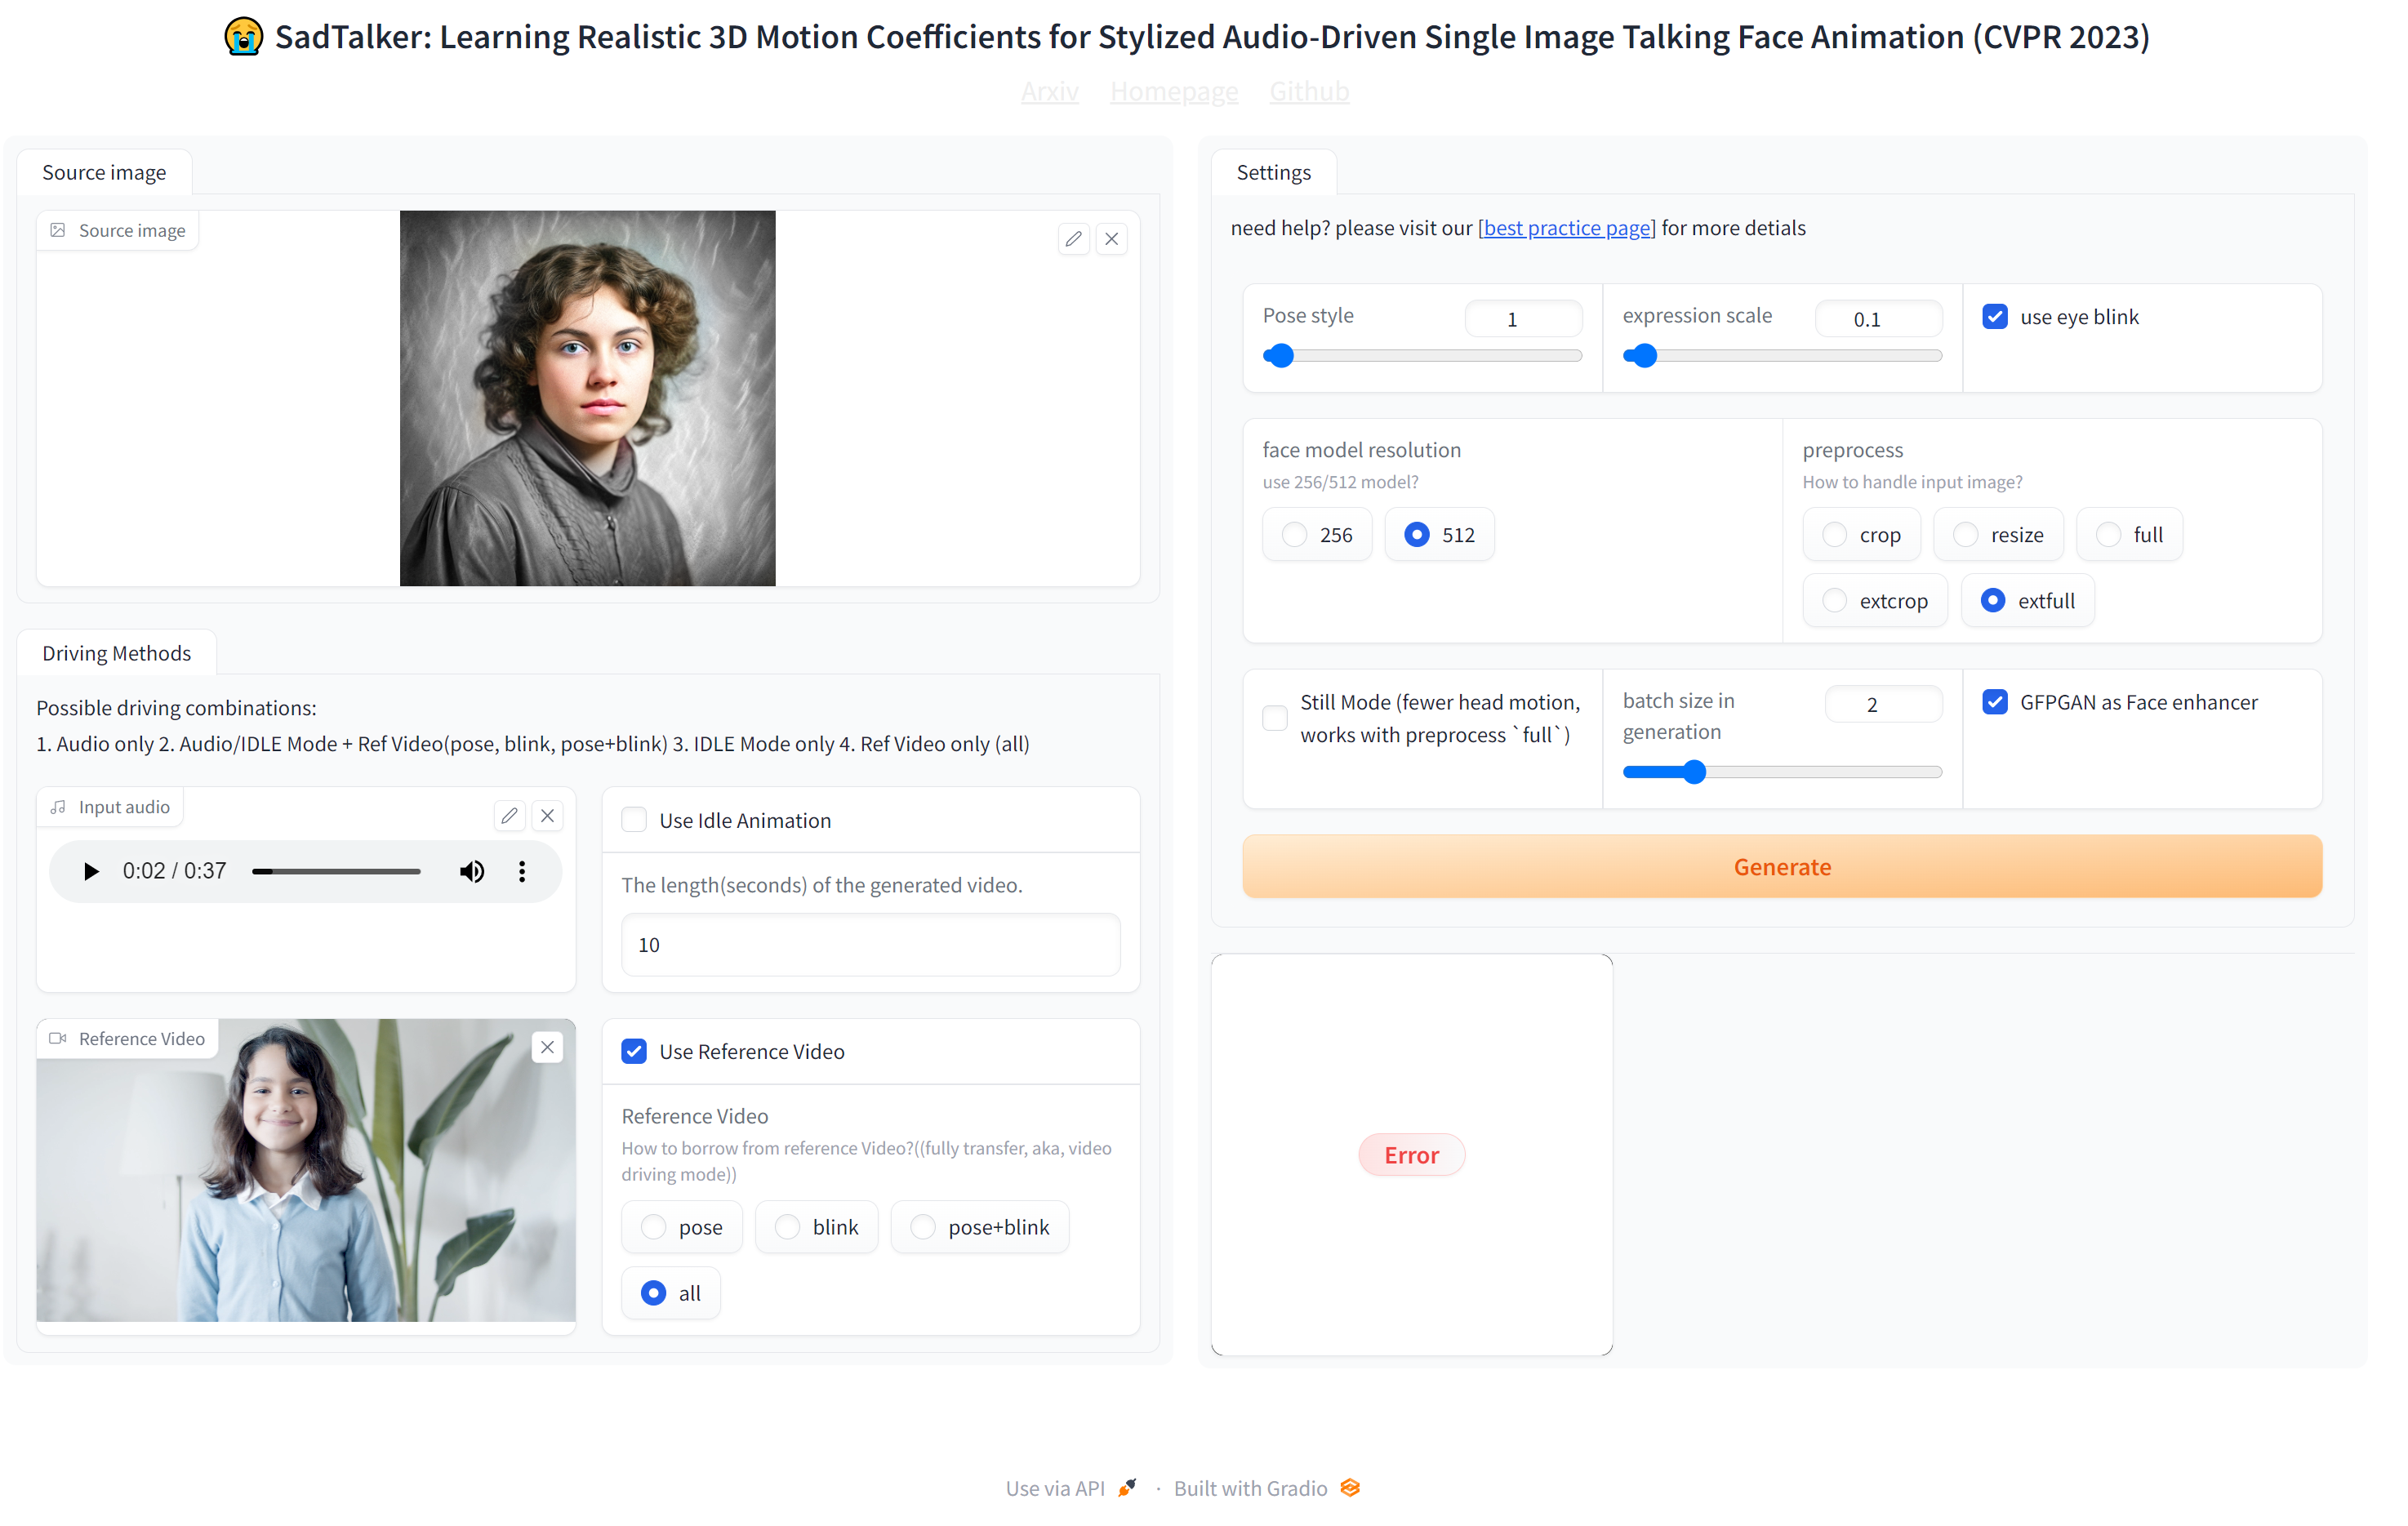This screenshot has height=1526, width=2408.
Task: Toggle the use eye blink checkbox
Action: [1995, 317]
